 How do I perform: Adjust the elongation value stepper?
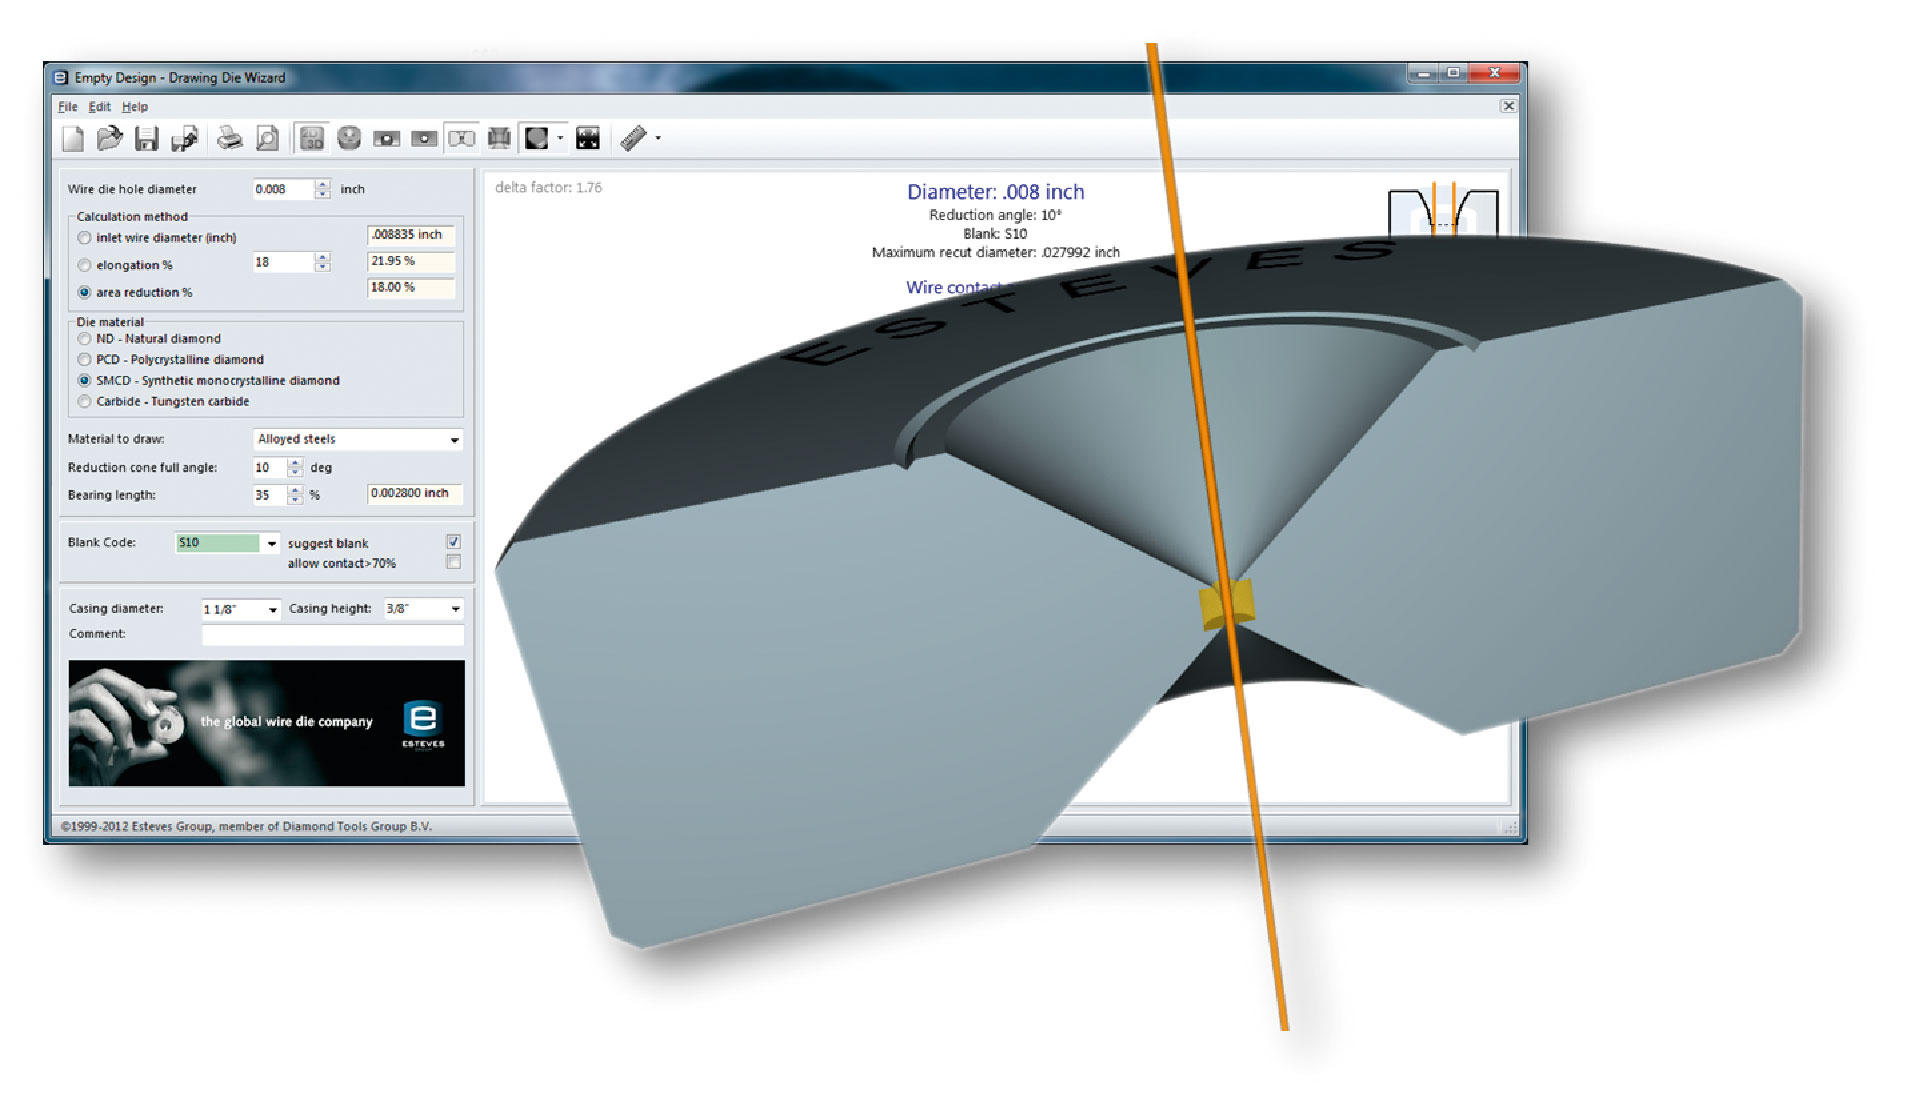[322, 262]
